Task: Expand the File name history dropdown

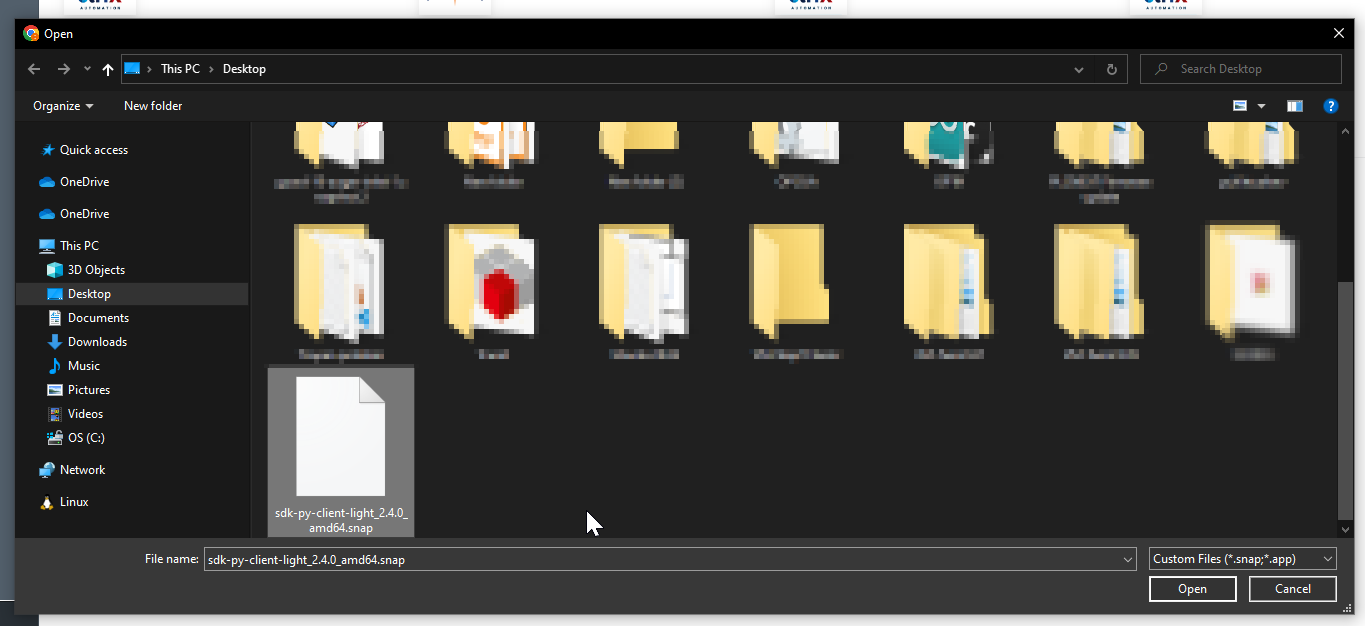Action: point(1128,560)
